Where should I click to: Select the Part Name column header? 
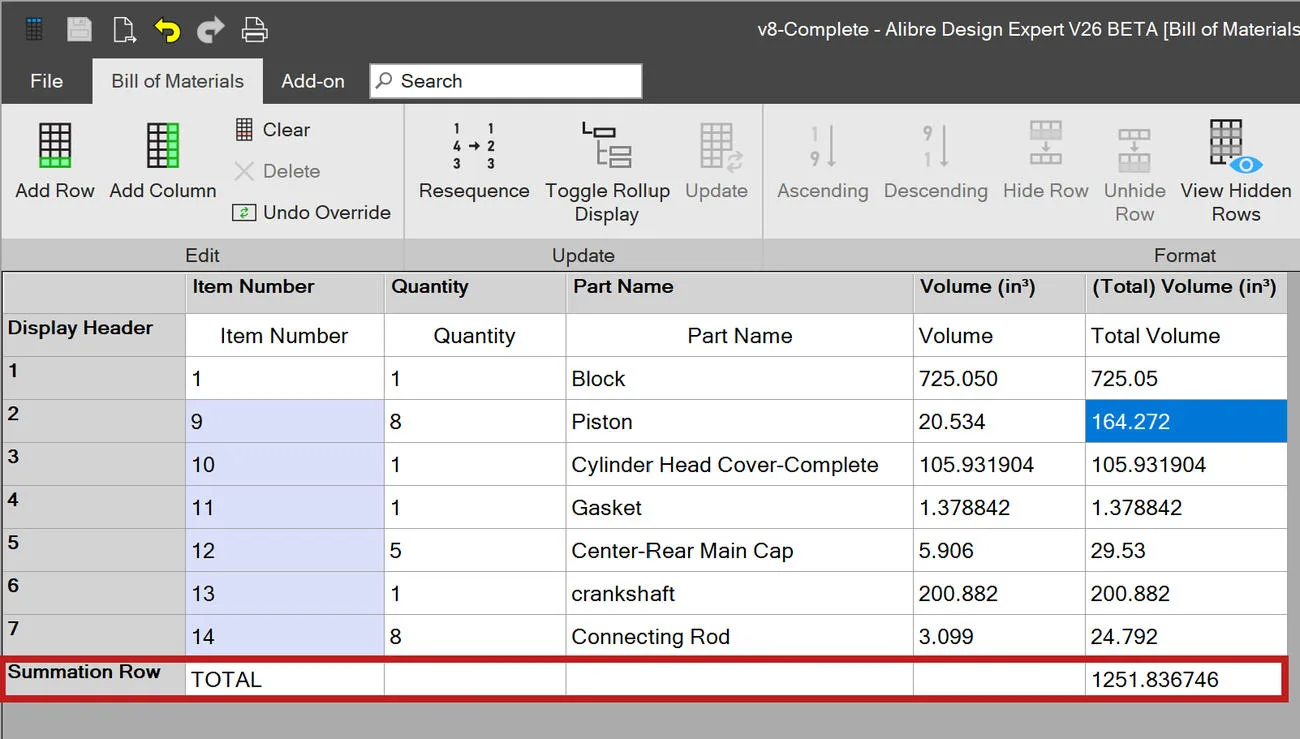pyautogui.click(x=740, y=292)
